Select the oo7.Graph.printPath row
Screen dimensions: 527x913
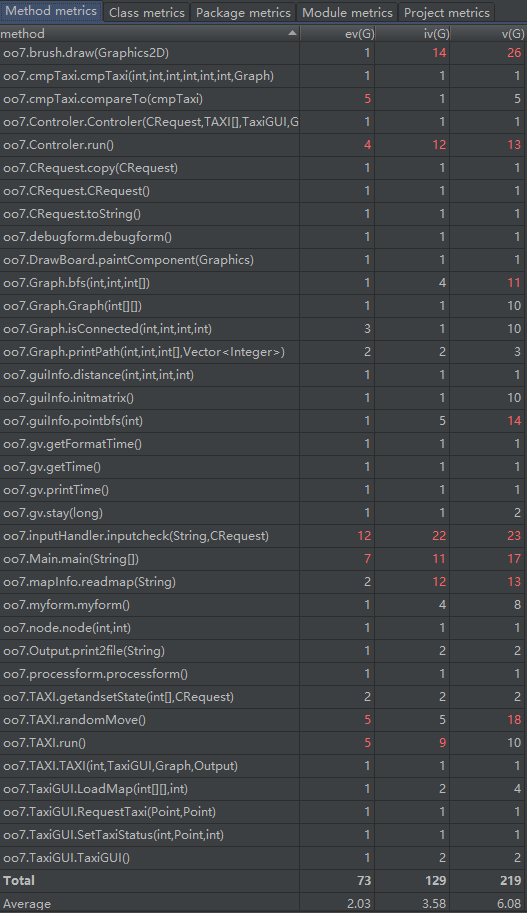263,352
